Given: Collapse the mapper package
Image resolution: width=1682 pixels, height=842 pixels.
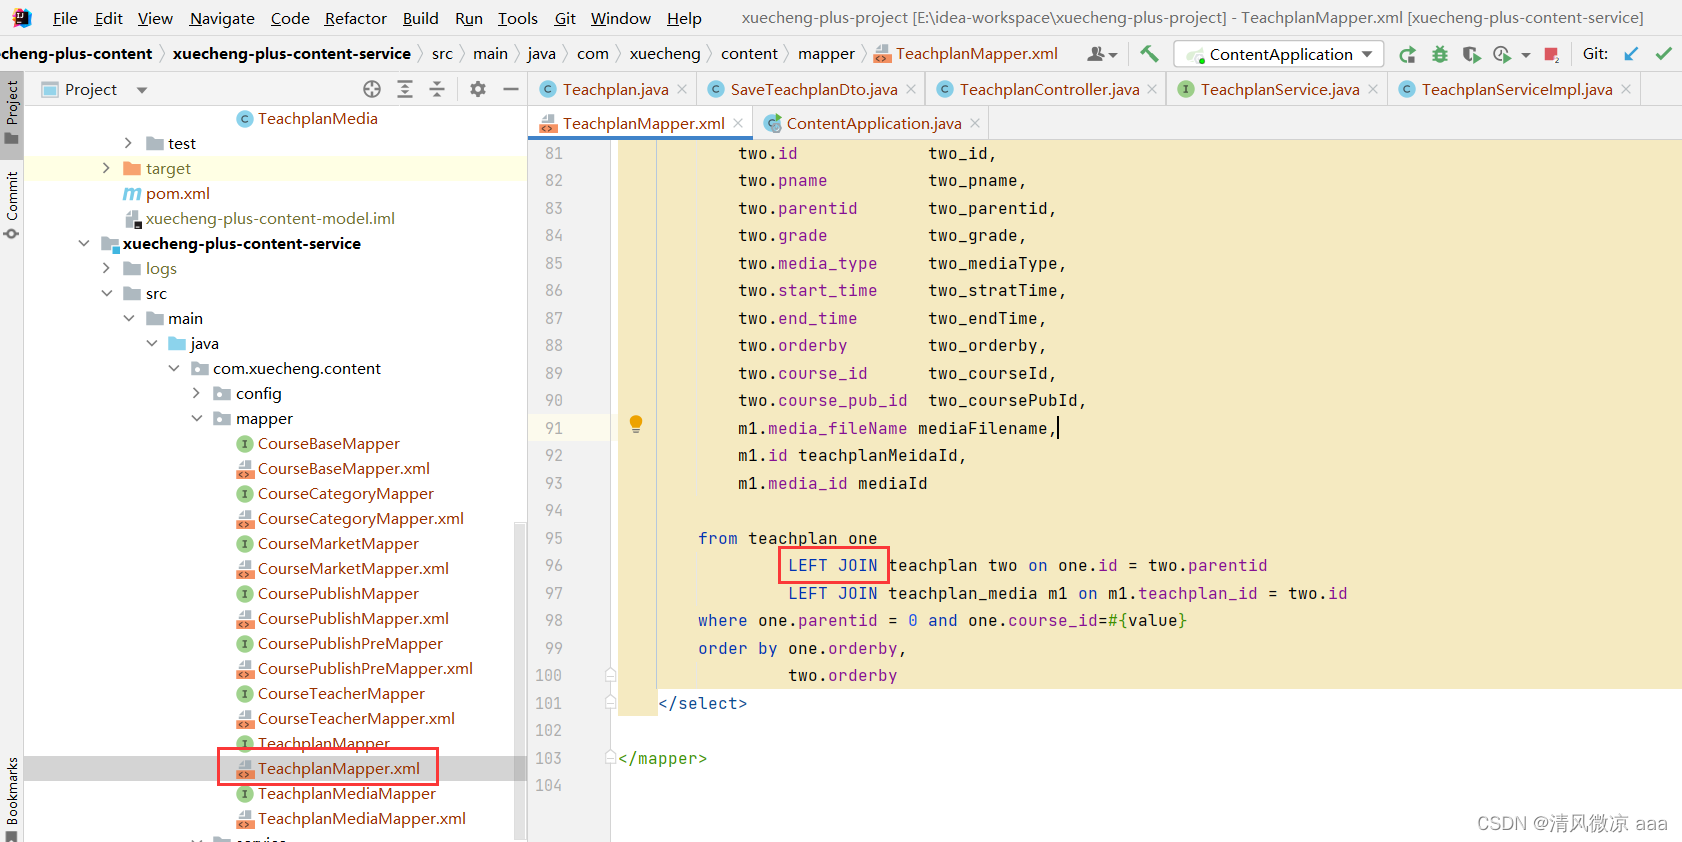Looking at the screenshot, I should tap(196, 418).
